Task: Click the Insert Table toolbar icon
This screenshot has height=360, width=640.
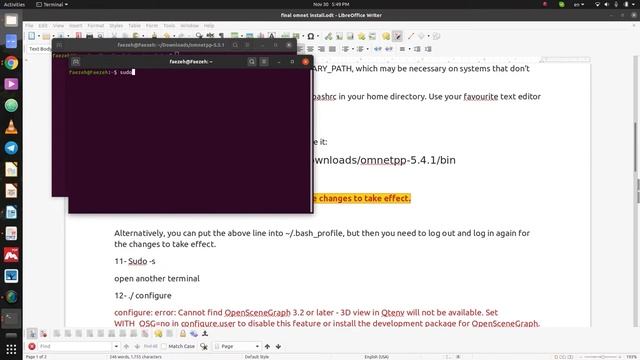Action: tap(234, 36)
